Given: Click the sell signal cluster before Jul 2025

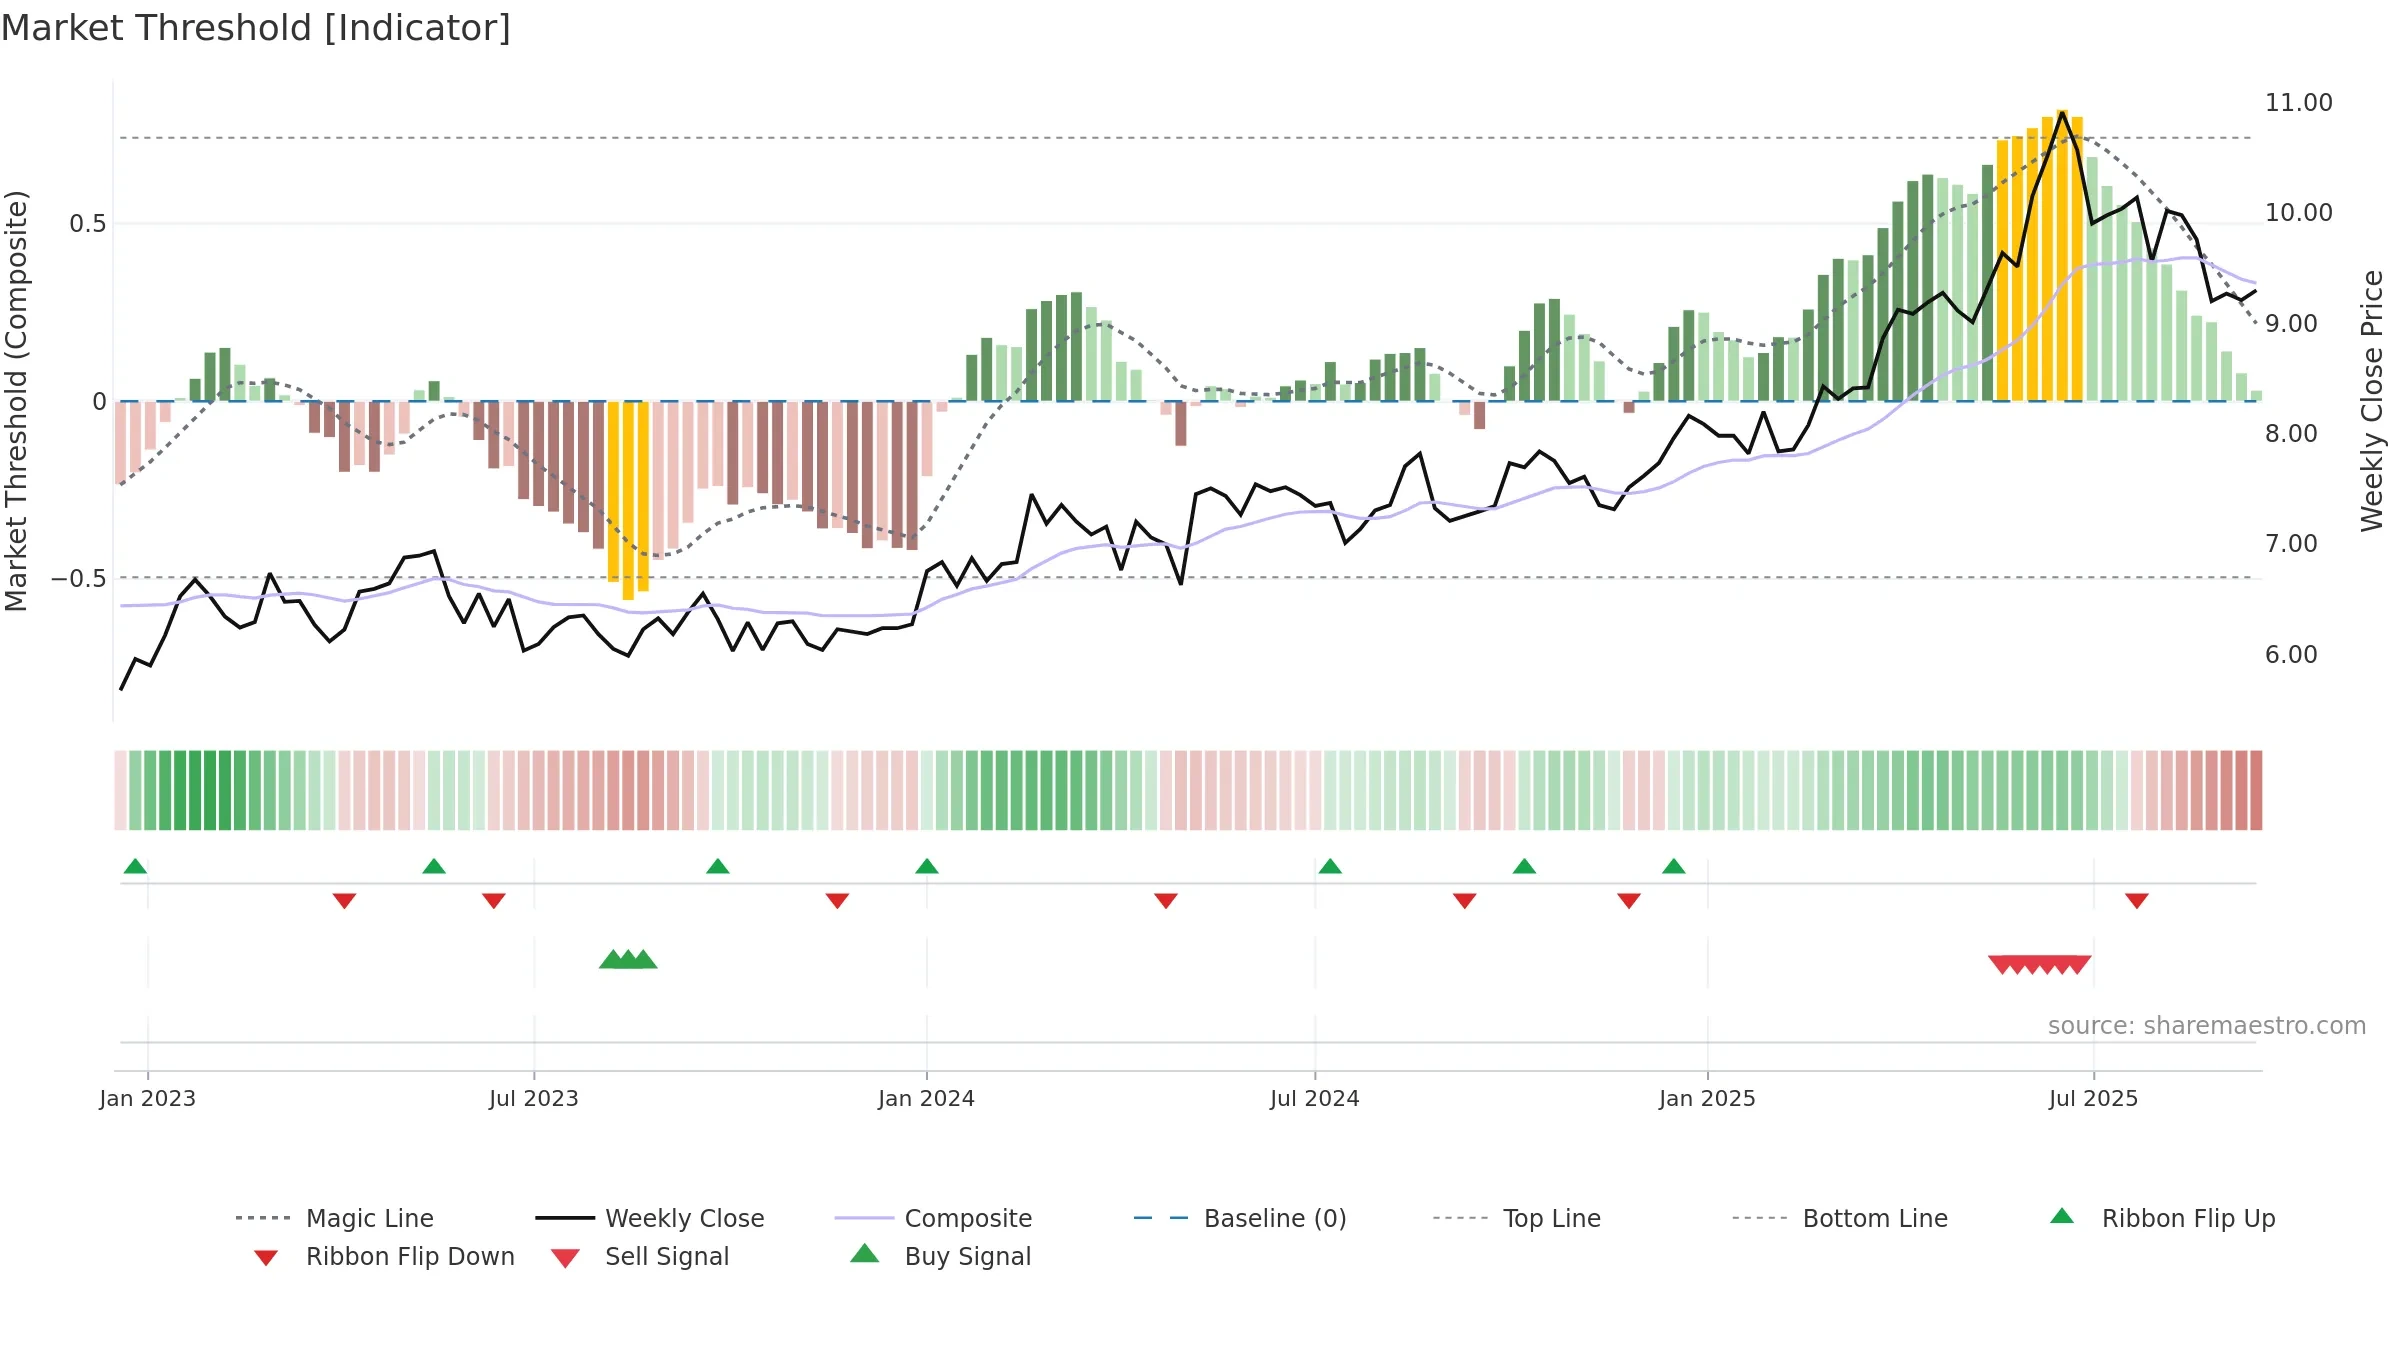Looking at the screenshot, I should tap(2040, 965).
